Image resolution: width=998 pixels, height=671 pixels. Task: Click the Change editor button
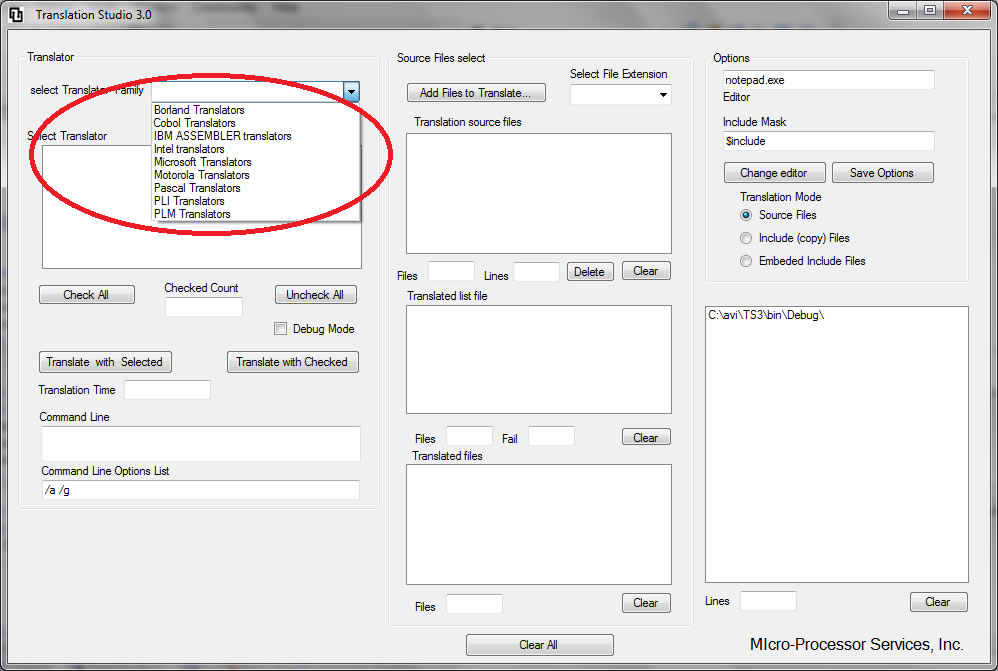tap(775, 173)
